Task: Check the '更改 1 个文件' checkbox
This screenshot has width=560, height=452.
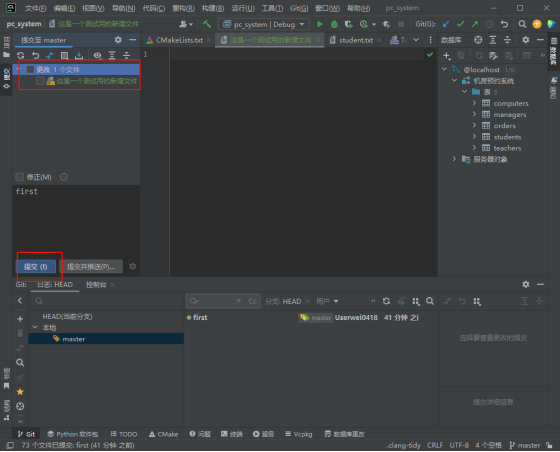Action: click(x=31, y=70)
